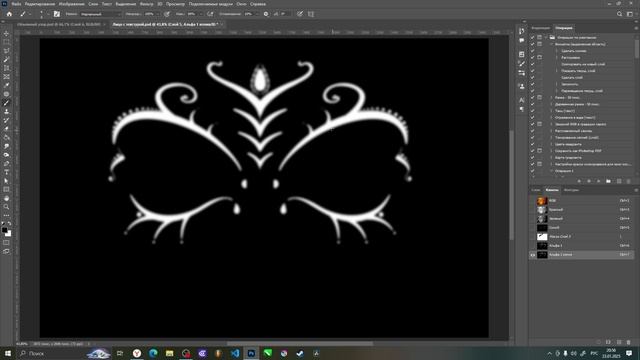Show the Красный channel via its eye box
Screen dimensions: 640x360
(x=533, y=210)
